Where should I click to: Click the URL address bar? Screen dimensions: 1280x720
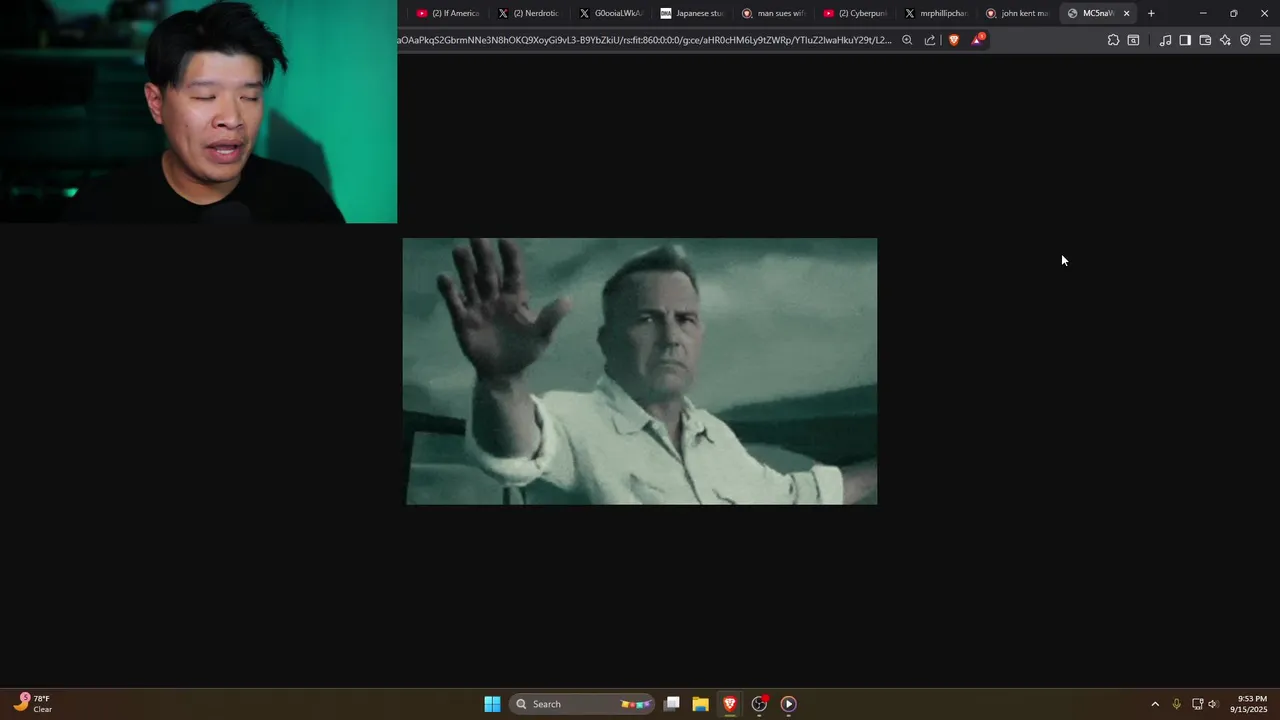point(645,40)
